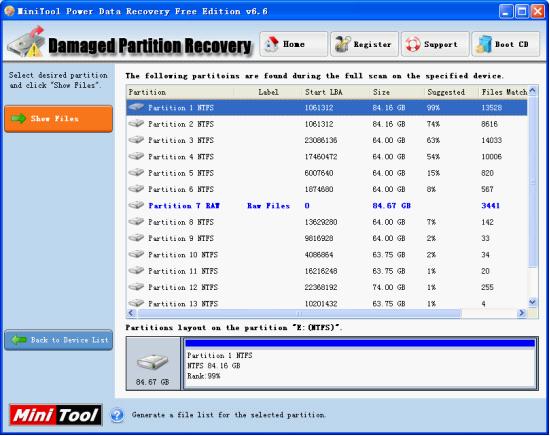Minimize the MiniTool window

(x=505, y=11)
